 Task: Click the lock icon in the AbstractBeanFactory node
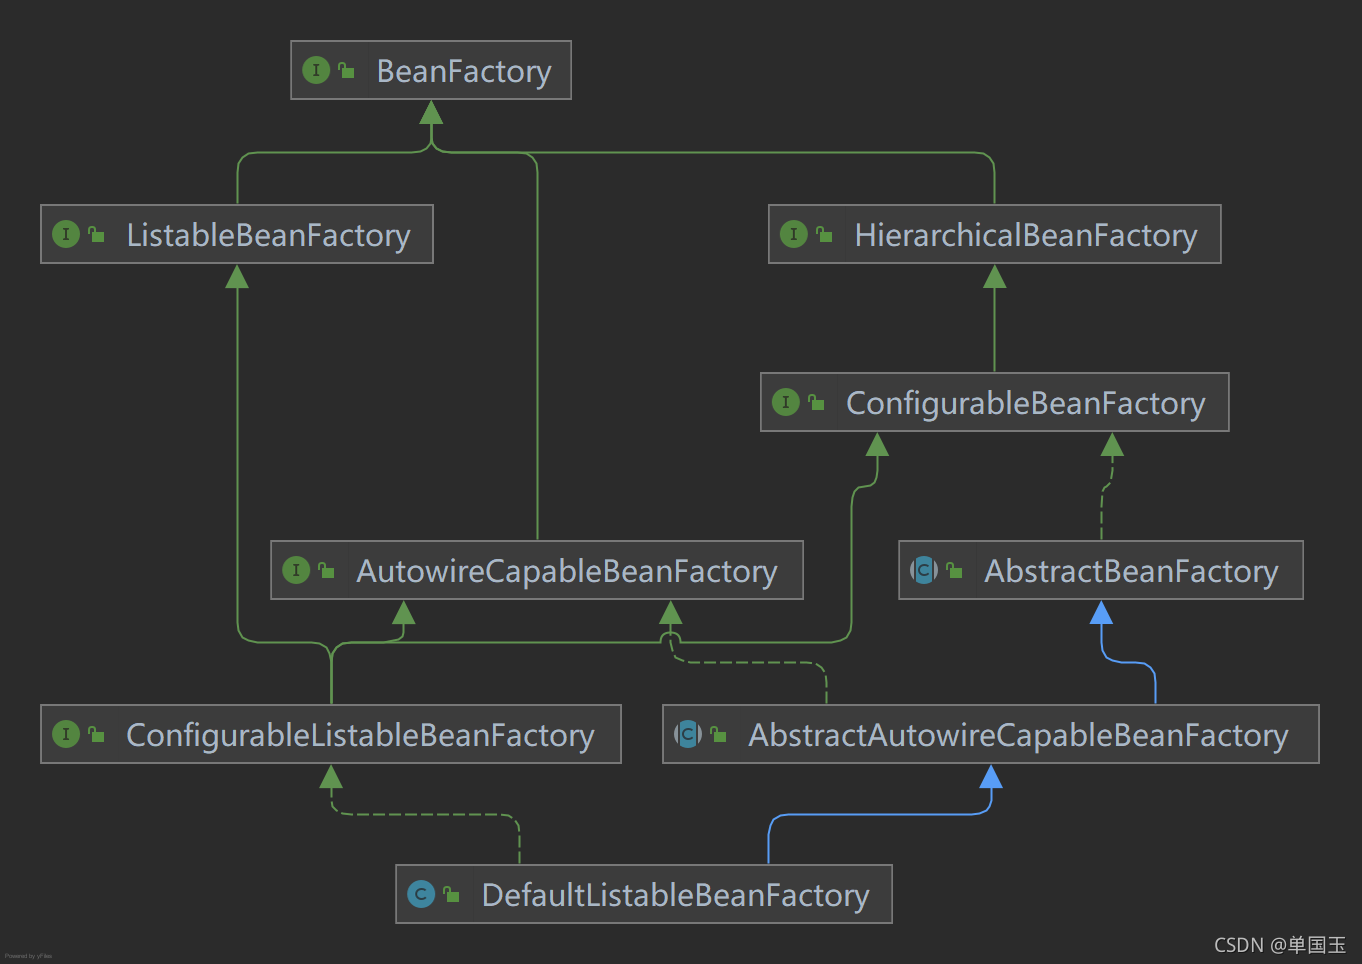pos(954,570)
